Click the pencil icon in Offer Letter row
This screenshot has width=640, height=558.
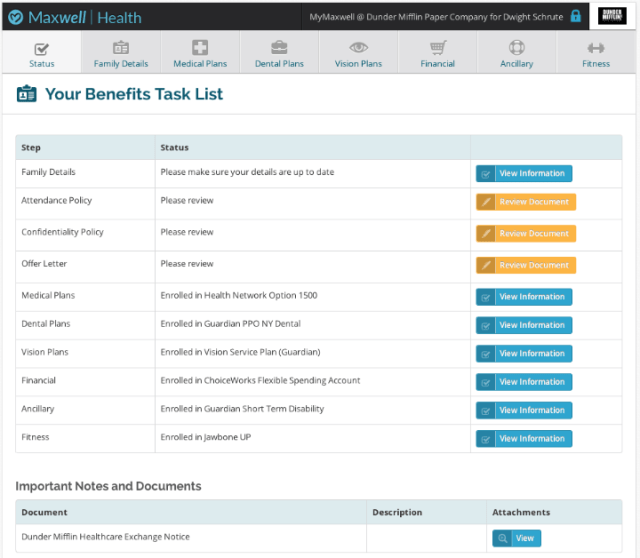[x=486, y=265]
